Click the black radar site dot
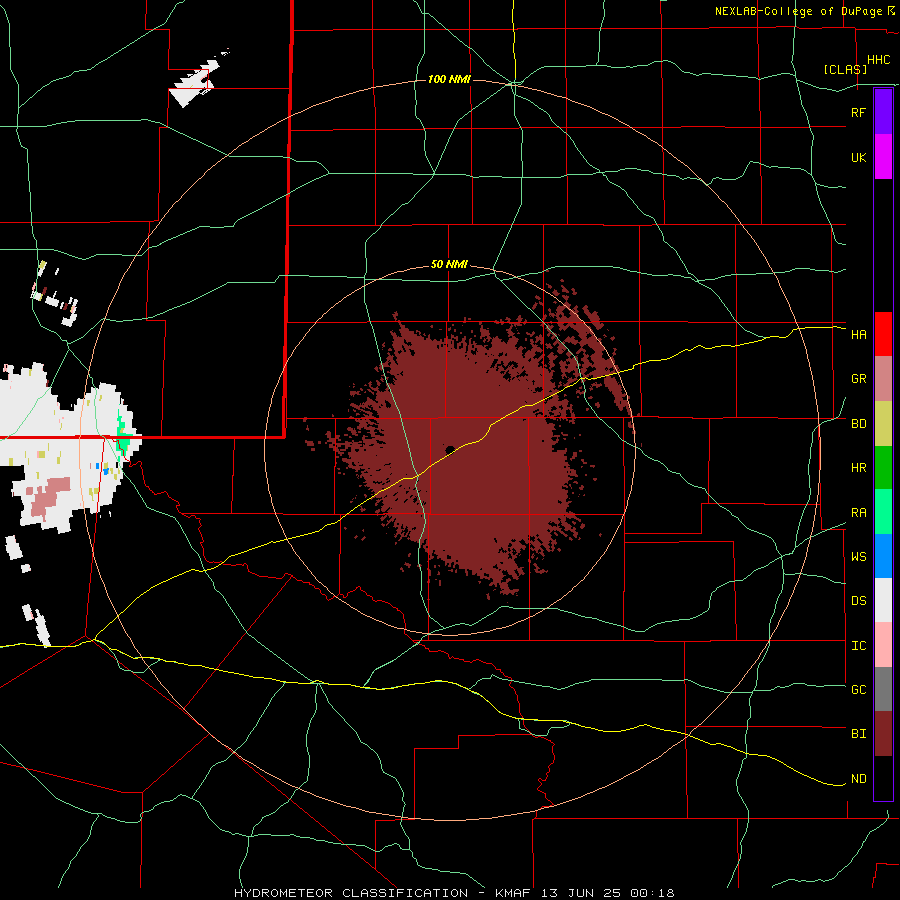This screenshot has width=900, height=900. click(450, 450)
